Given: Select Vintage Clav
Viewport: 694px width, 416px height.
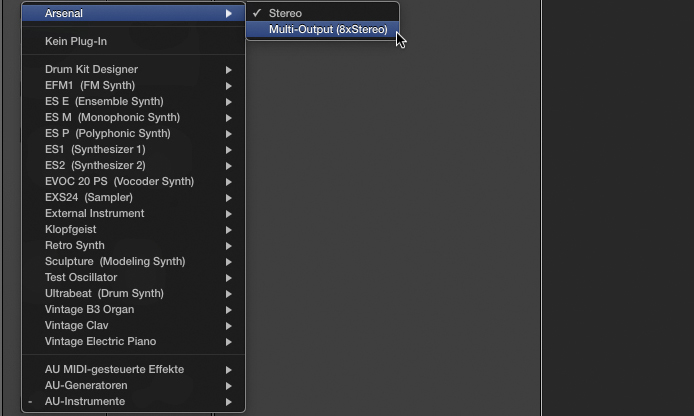Looking at the screenshot, I should (x=133, y=325).
